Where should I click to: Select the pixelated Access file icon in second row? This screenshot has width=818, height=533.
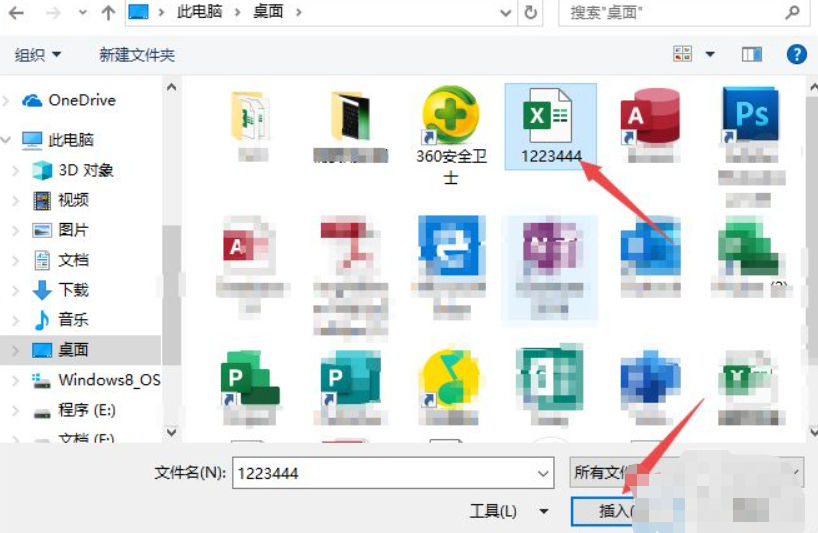pos(247,246)
